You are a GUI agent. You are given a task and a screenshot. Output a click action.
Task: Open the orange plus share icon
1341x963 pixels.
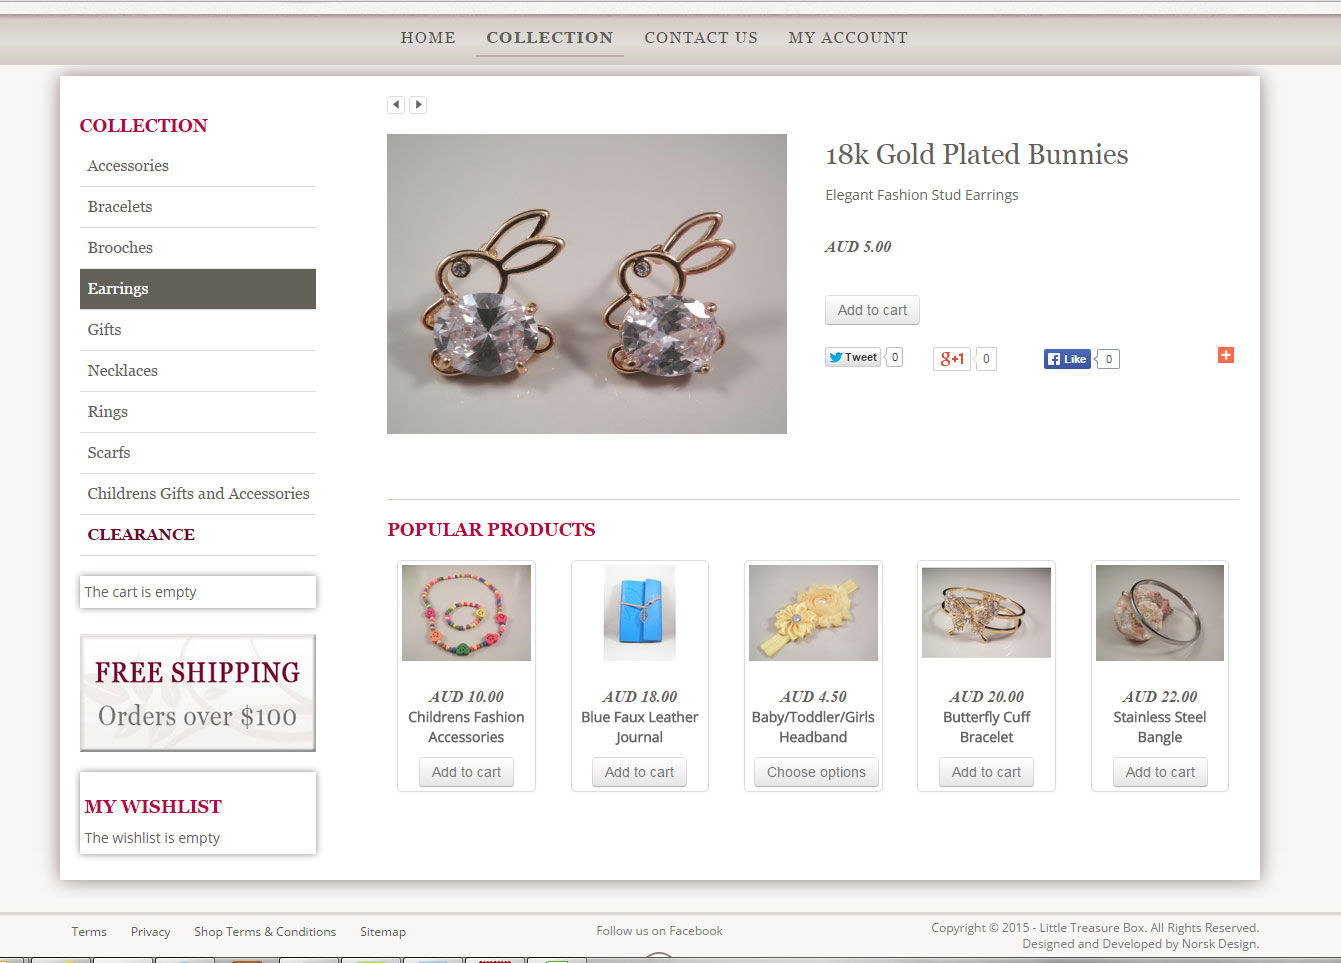pyautogui.click(x=1226, y=355)
